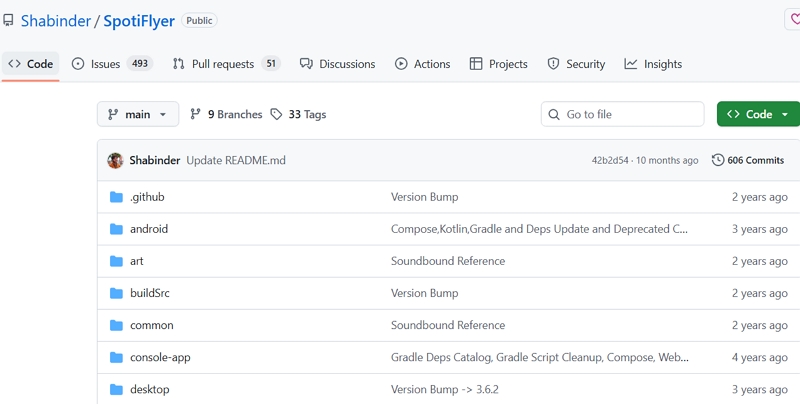Open Gradle Deps Catalog commit for console-app

[x=540, y=358]
